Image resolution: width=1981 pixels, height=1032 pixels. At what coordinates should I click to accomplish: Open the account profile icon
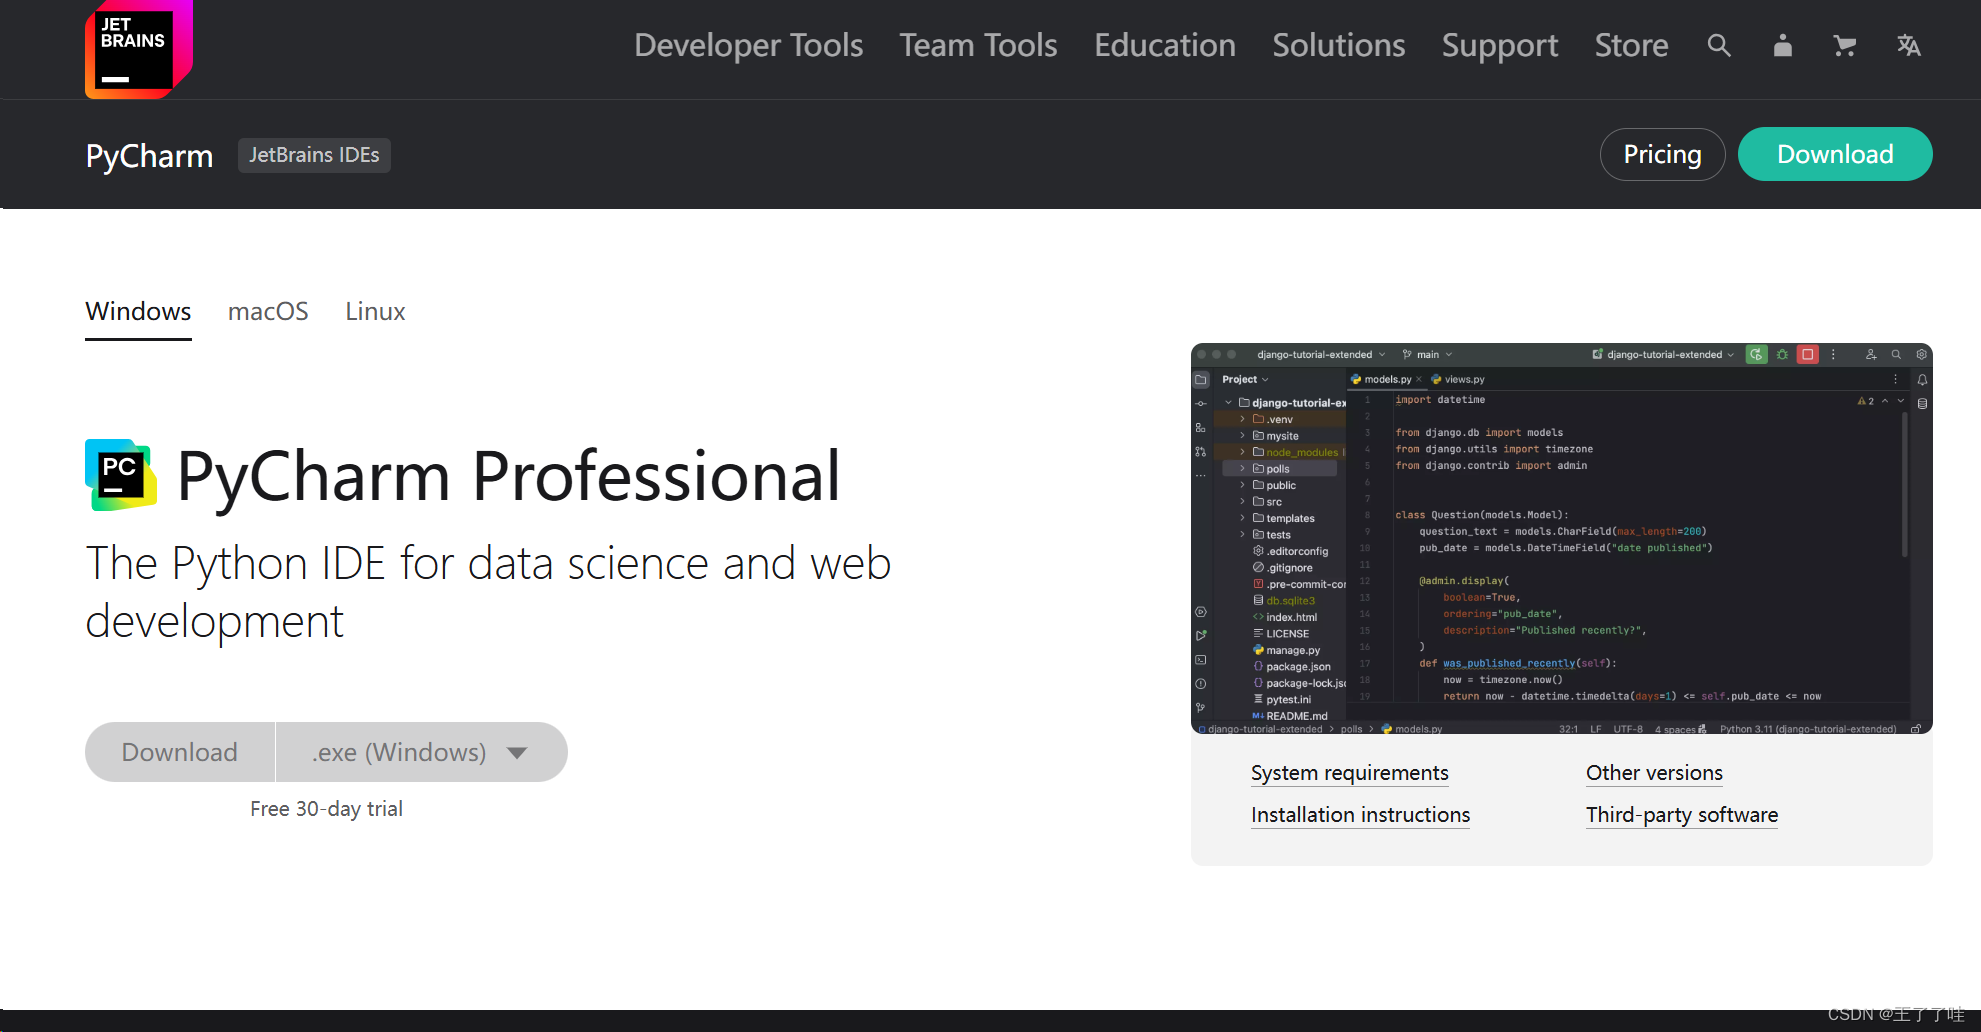(x=1782, y=45)
